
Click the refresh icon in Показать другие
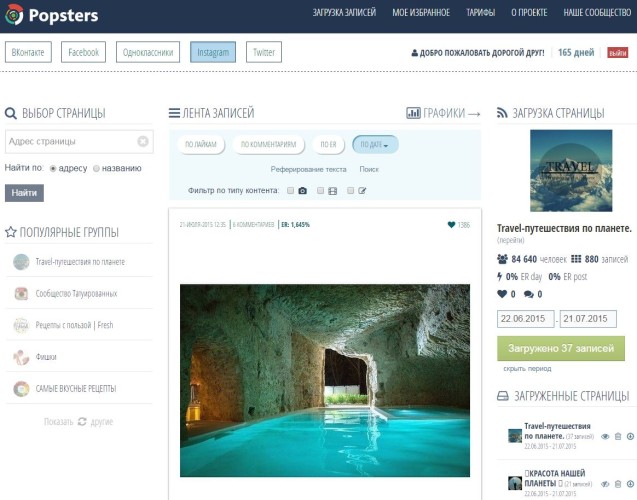coord(82,422)
